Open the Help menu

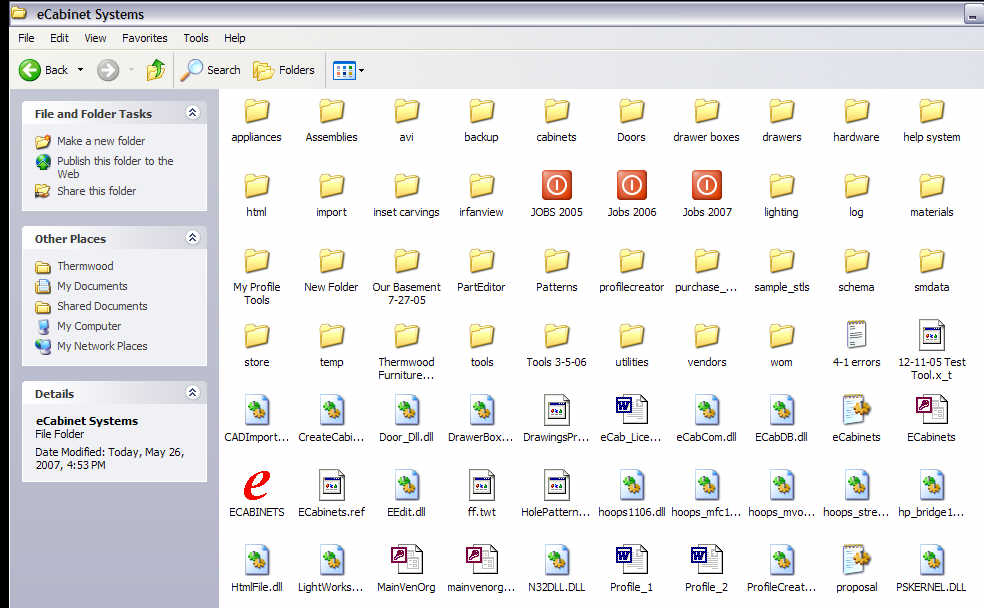pyautogui.click(x=235, y=38)
